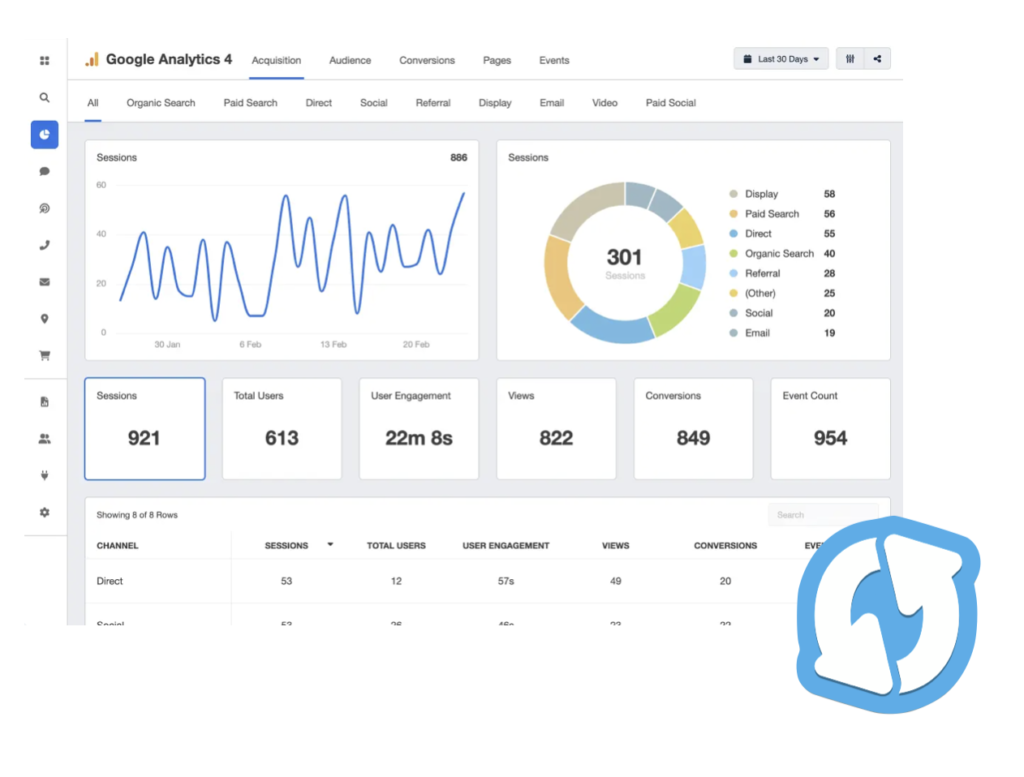Click the Direct row channel cell
The height and width of the screenshot is (777, 1024).
click(x=110, y=580)
